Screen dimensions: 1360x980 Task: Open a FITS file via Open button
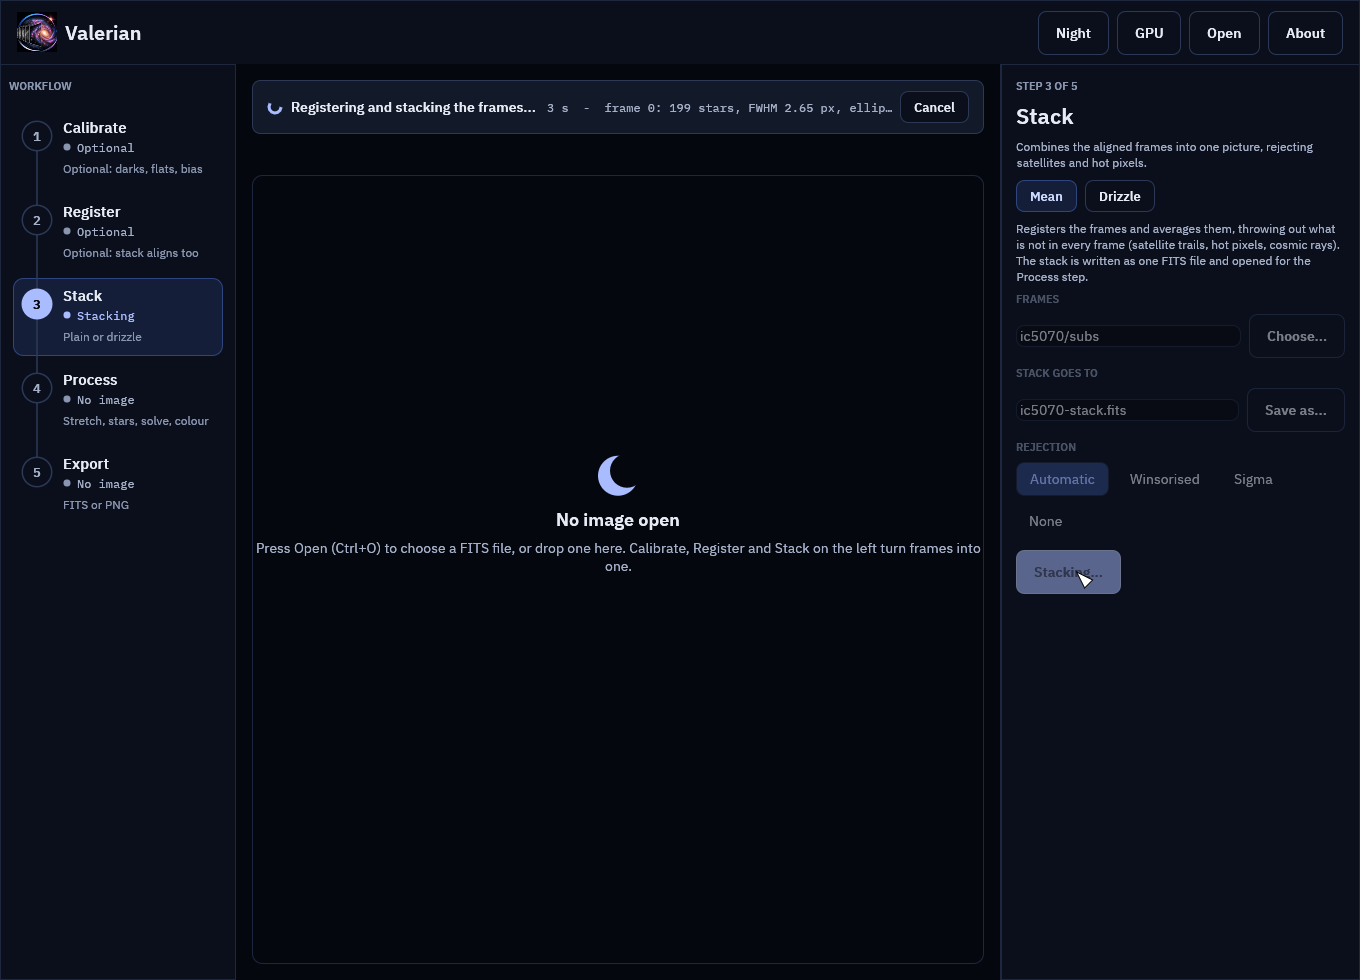point(1224,33)
